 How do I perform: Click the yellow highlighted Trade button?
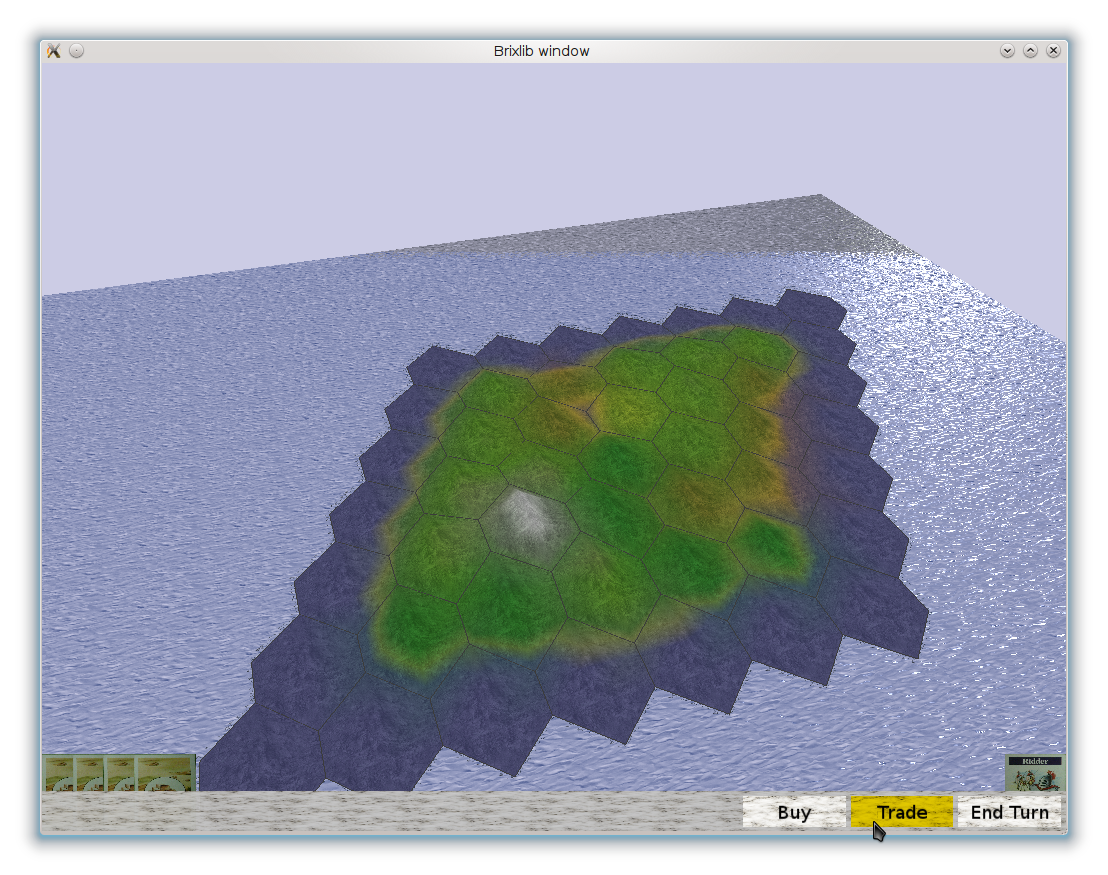[x=901, y=812]
